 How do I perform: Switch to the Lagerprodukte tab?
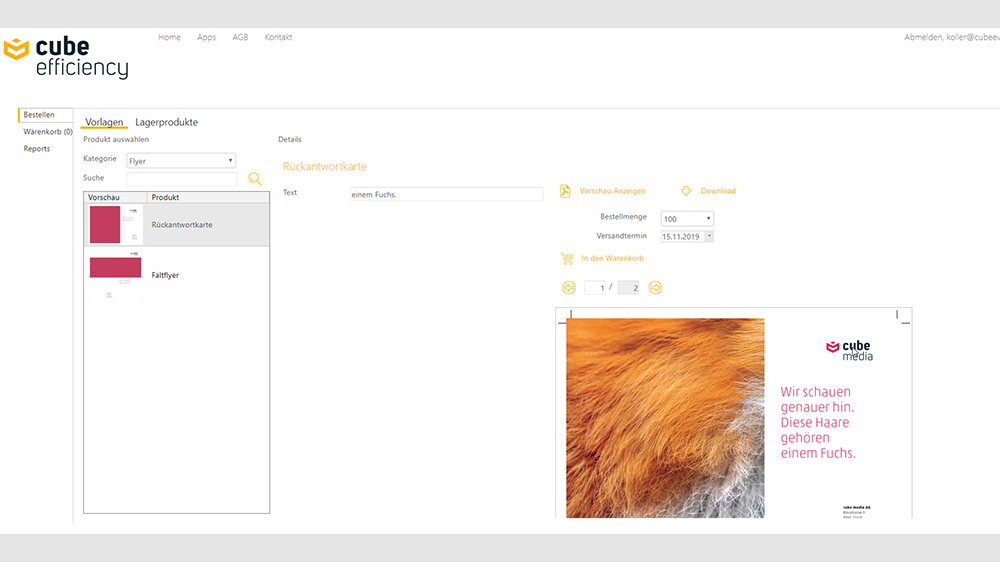[x=166, y=122]
